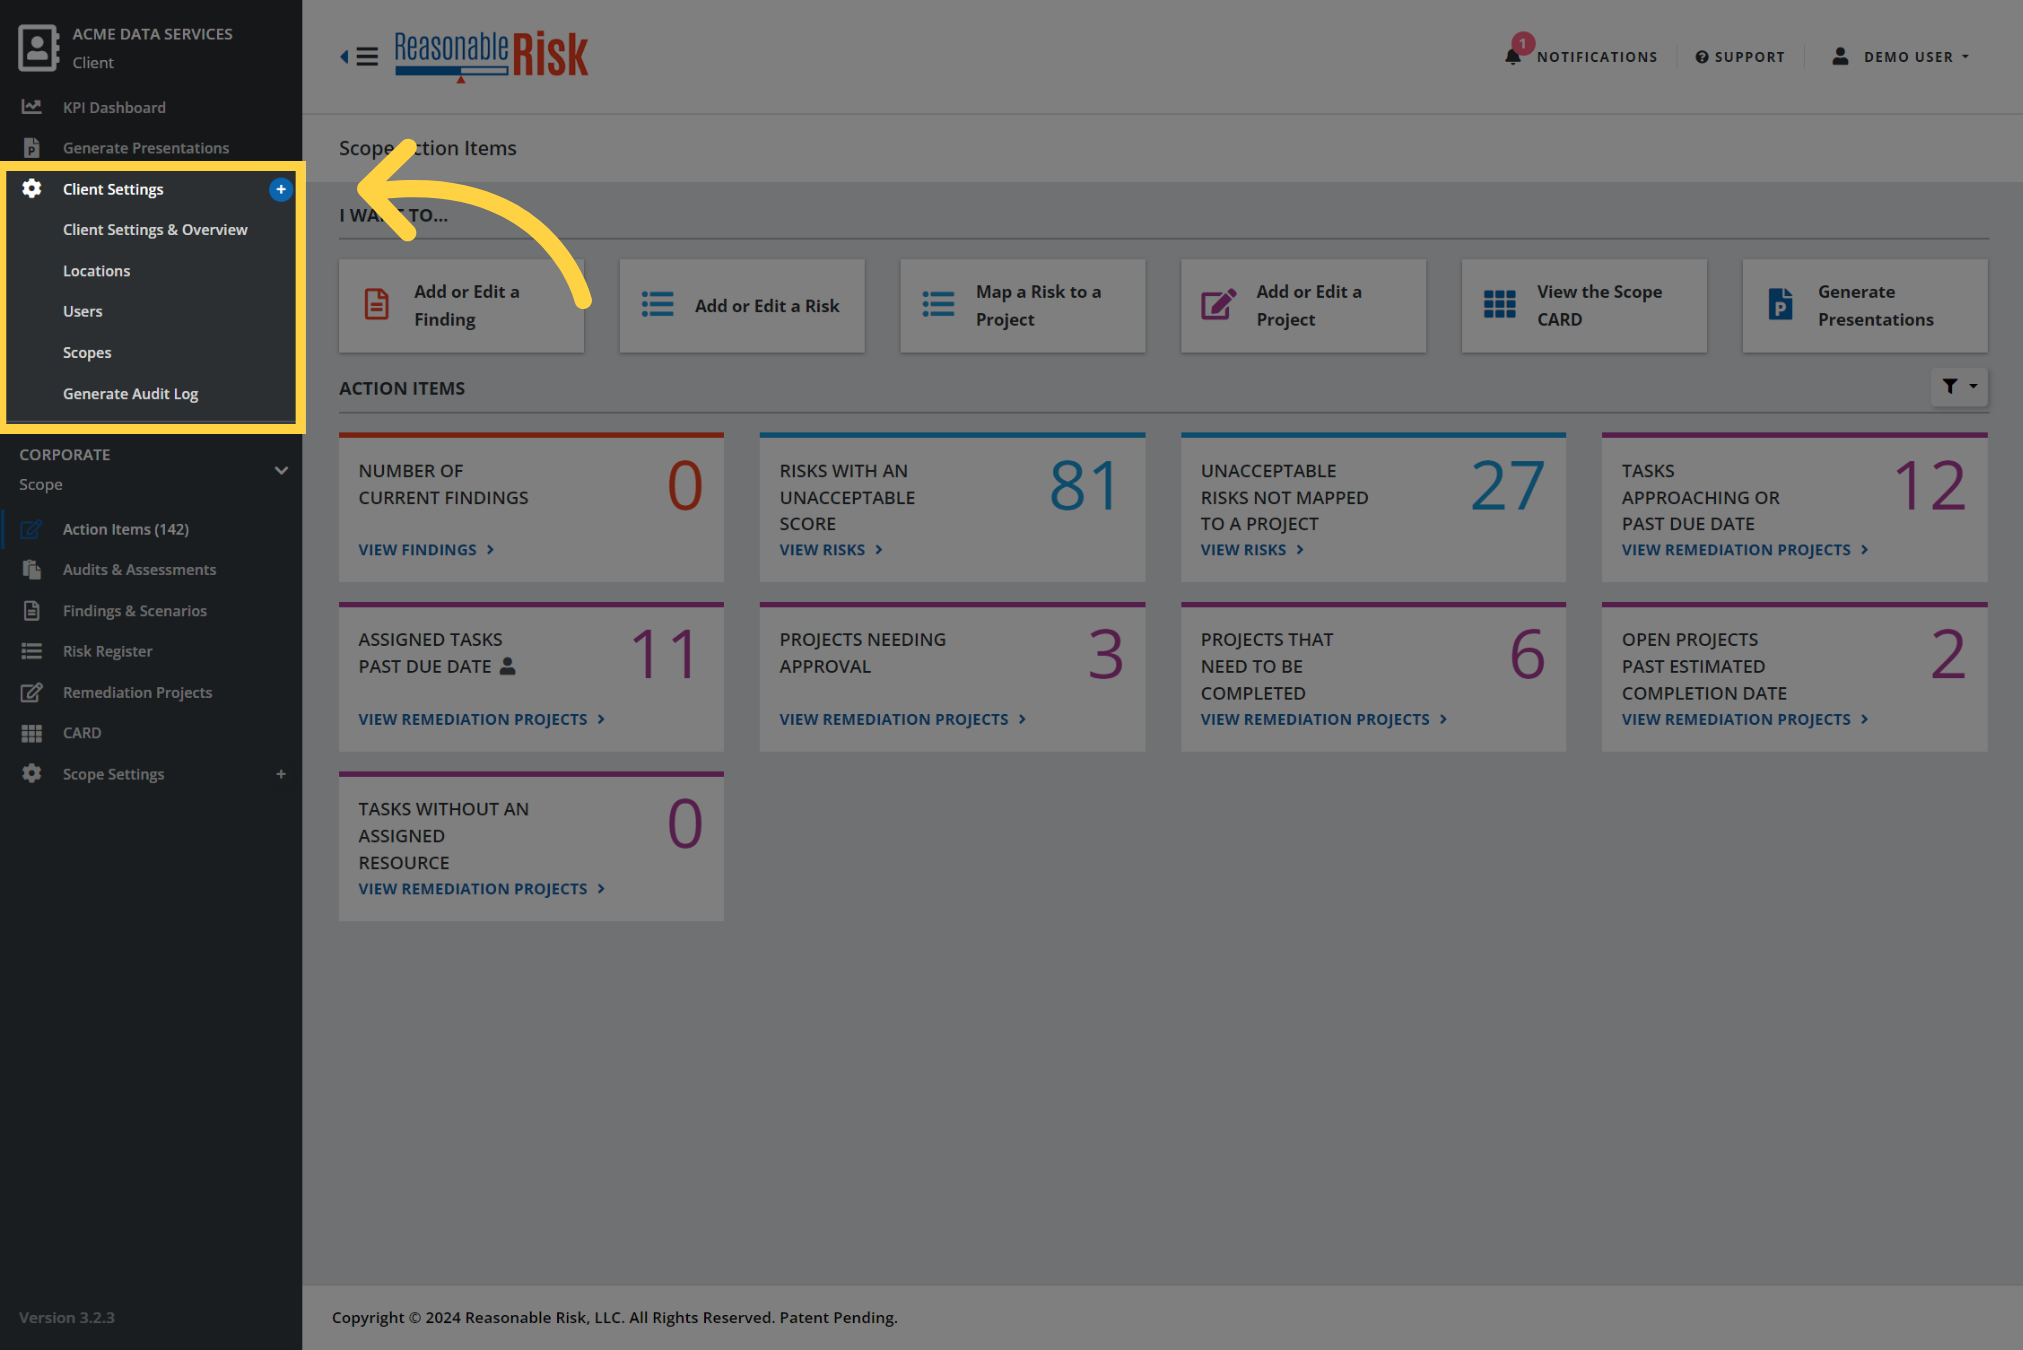Click the Add or Edit a Finding icon

pos(377,304)
